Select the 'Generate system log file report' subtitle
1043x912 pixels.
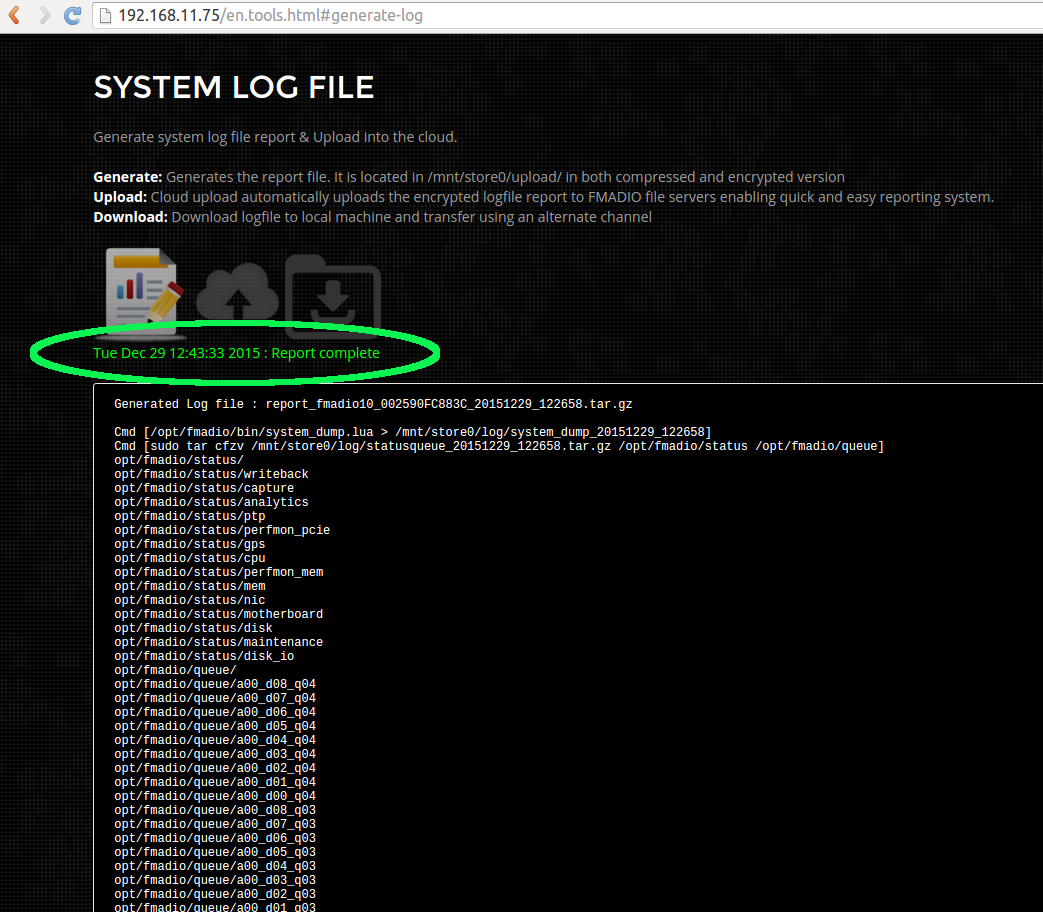pos(275,136)
